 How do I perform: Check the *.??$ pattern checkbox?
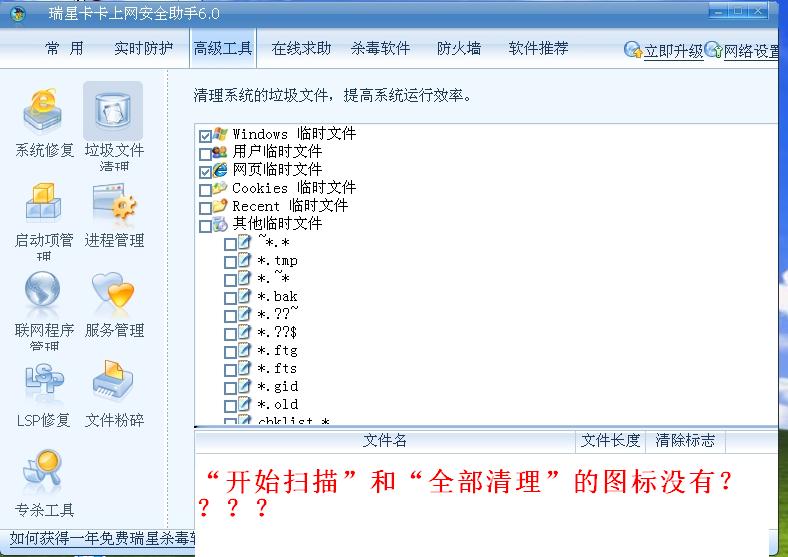coord(230,335)
